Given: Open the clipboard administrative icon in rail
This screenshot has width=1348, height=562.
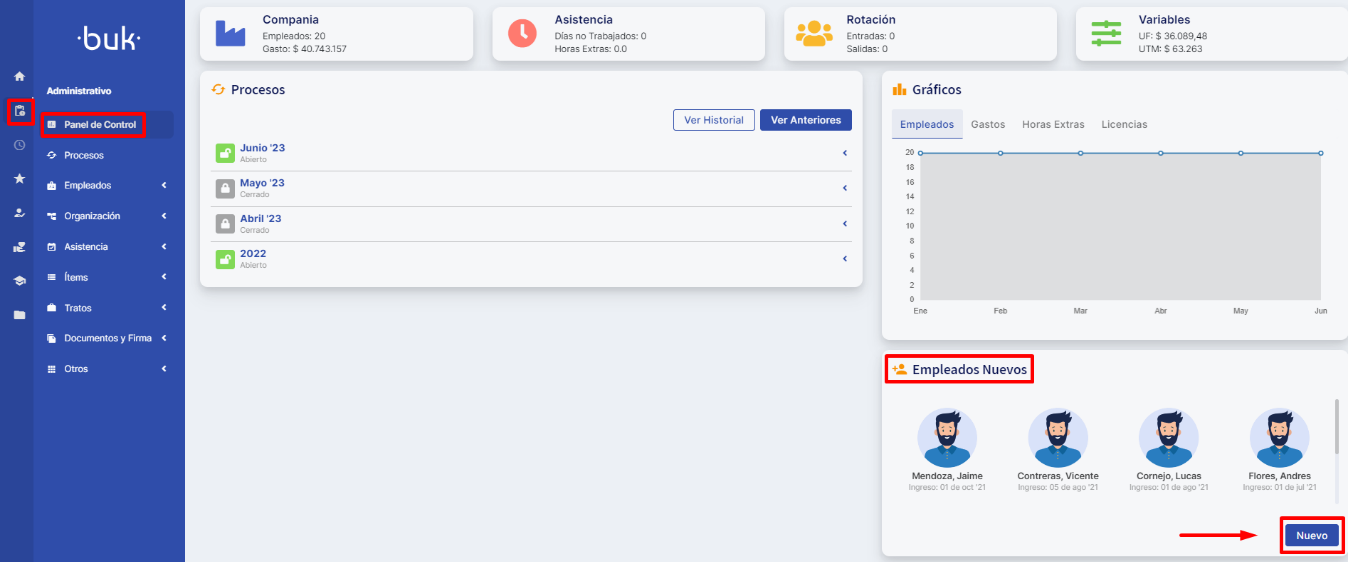Looking at the screenshot, I should (x=20, y=111).
